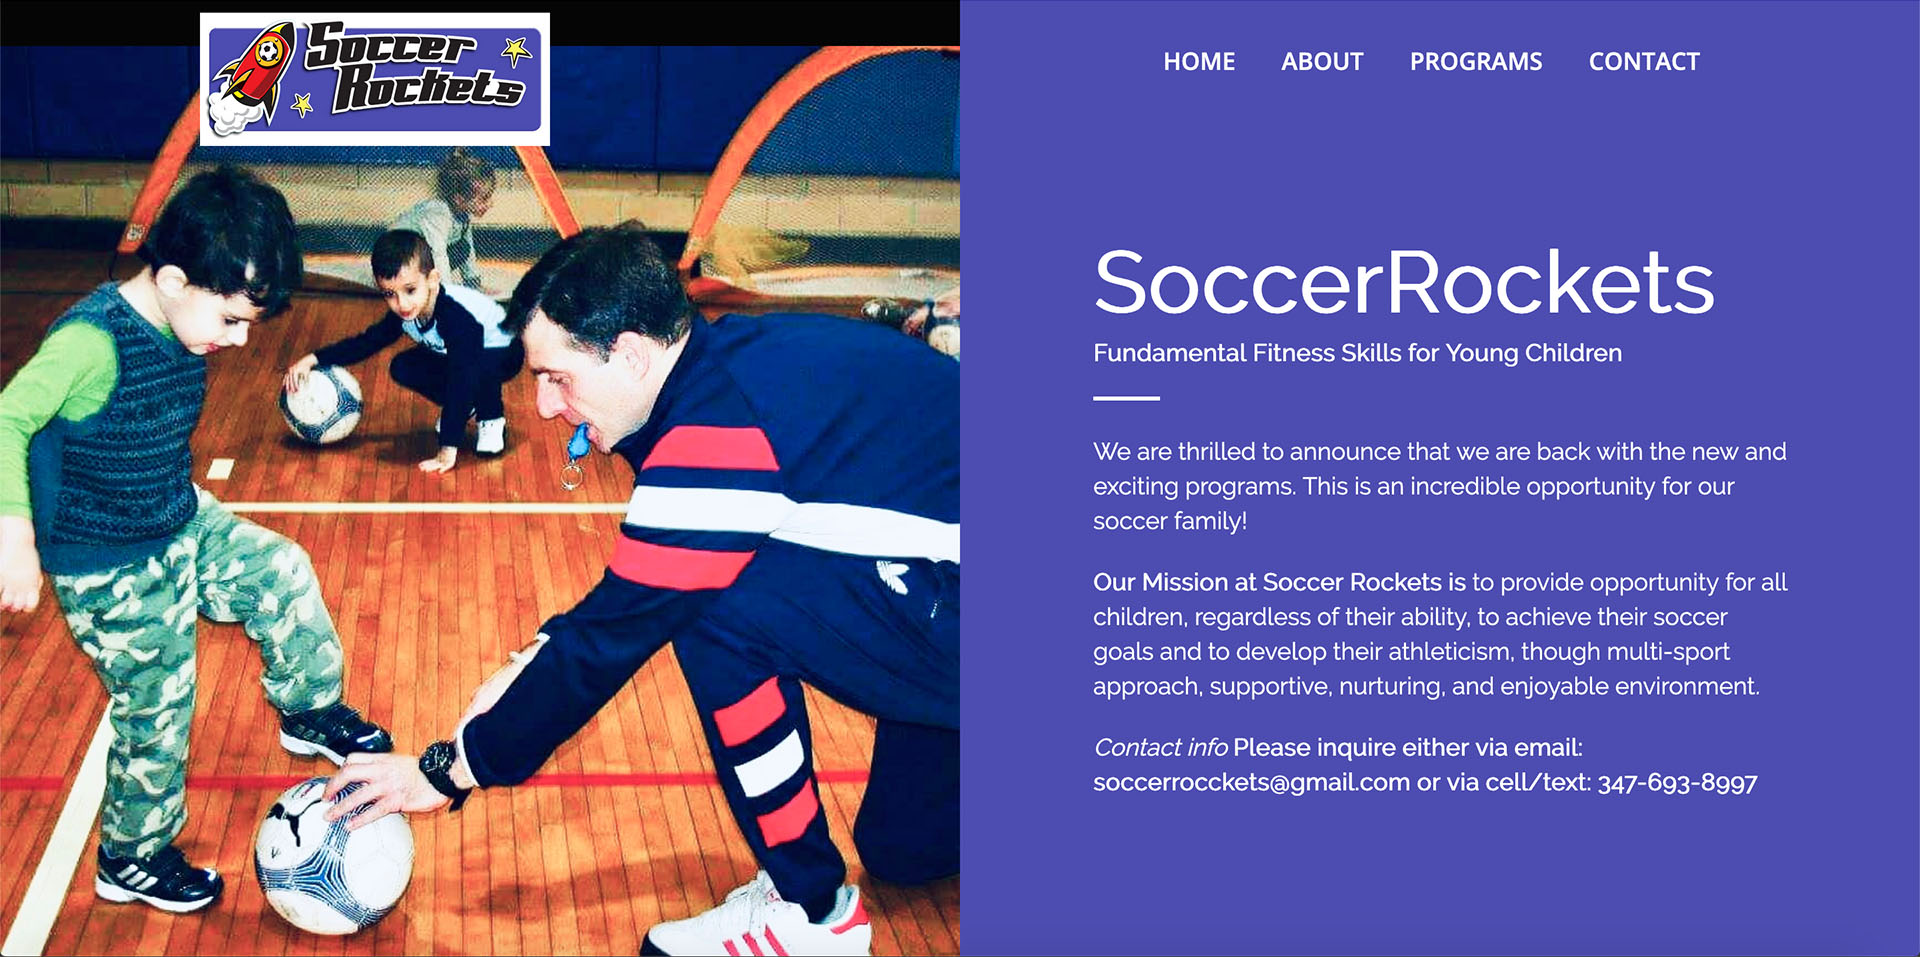The width and height of the screenshot is (1920, 957).
Task: Click the Contact info italic label
Action: coord(1160,747)
